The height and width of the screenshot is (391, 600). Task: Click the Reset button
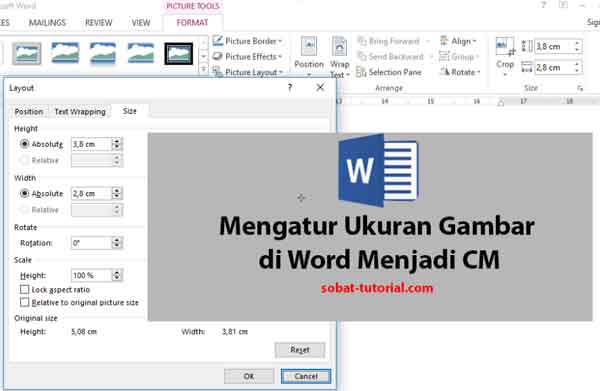300,350
